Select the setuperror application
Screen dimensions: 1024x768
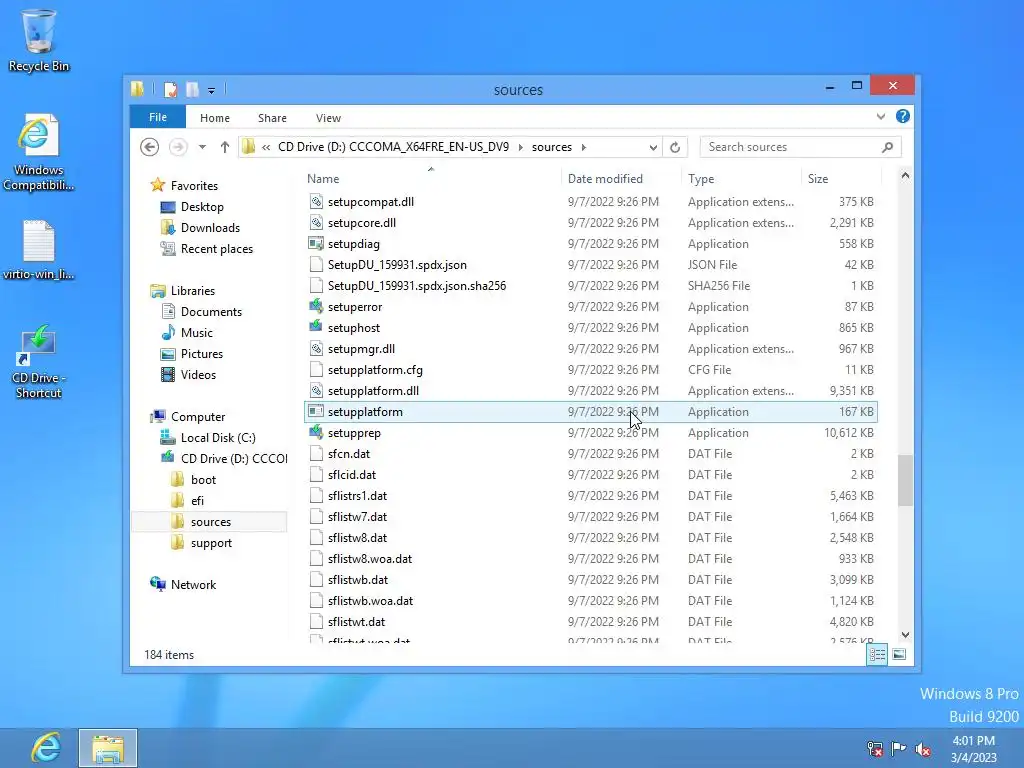click(x=591, y=307)
